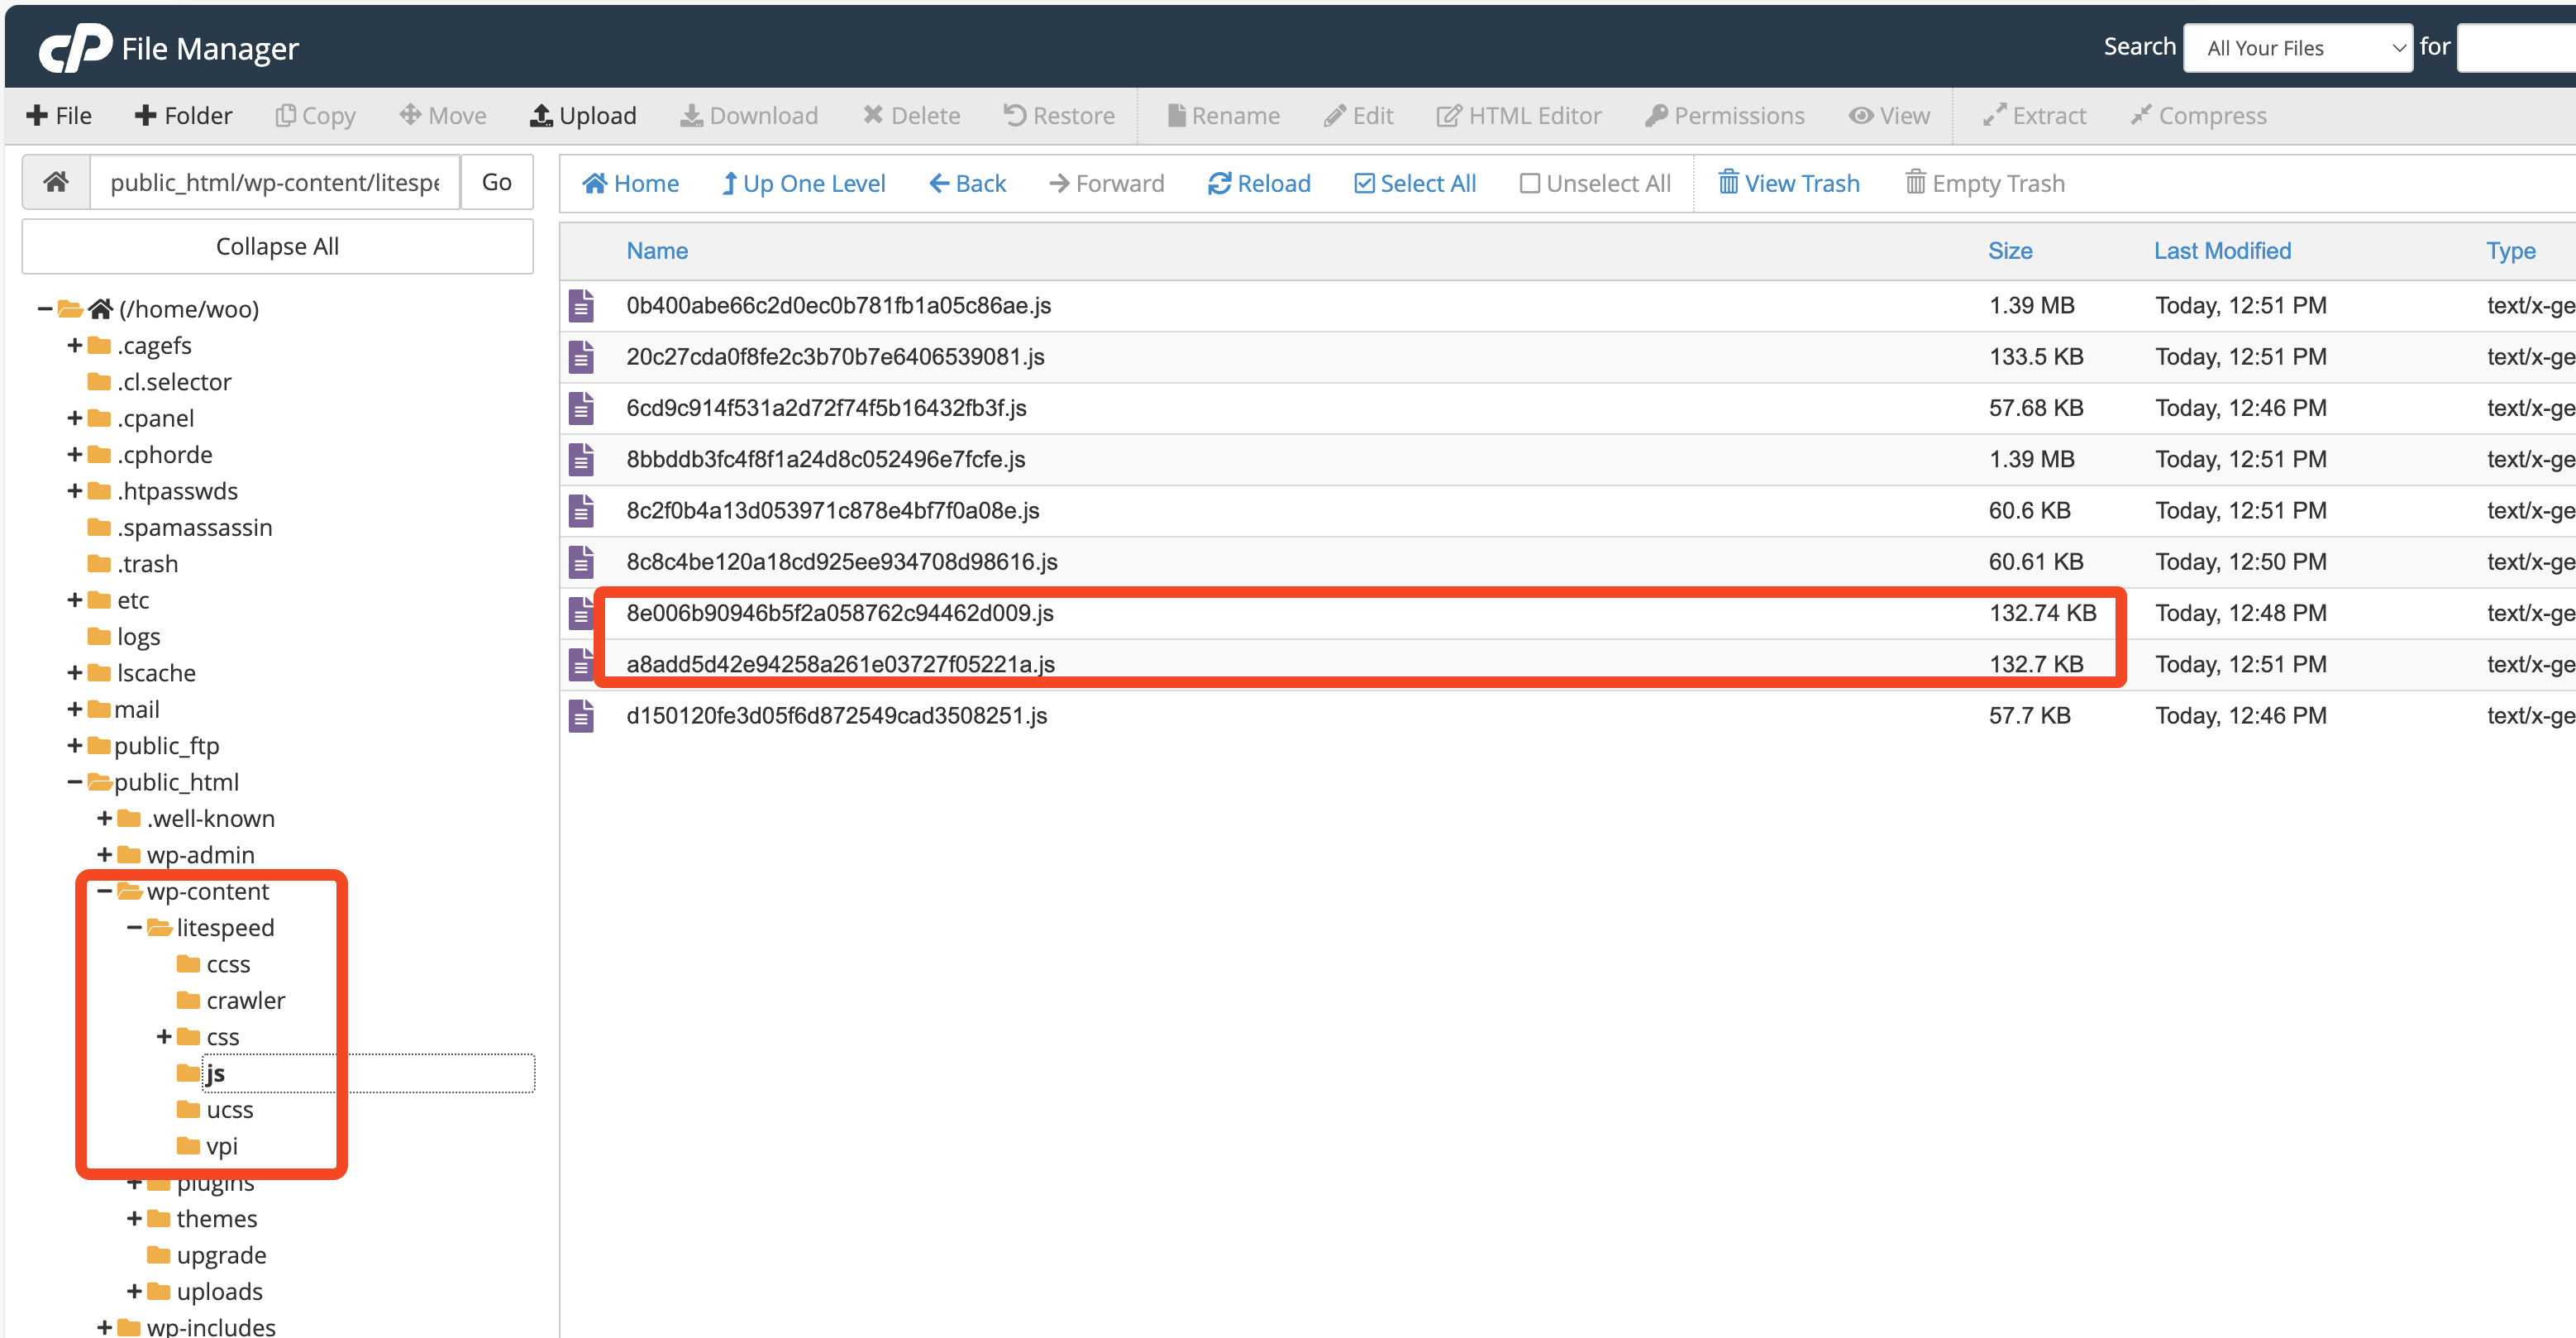Select file 8c2f0b4a13d053971c878e4bf7f0a08e.js
This screenshot has width=2576, height=1338.
click(x=832, y=511)
